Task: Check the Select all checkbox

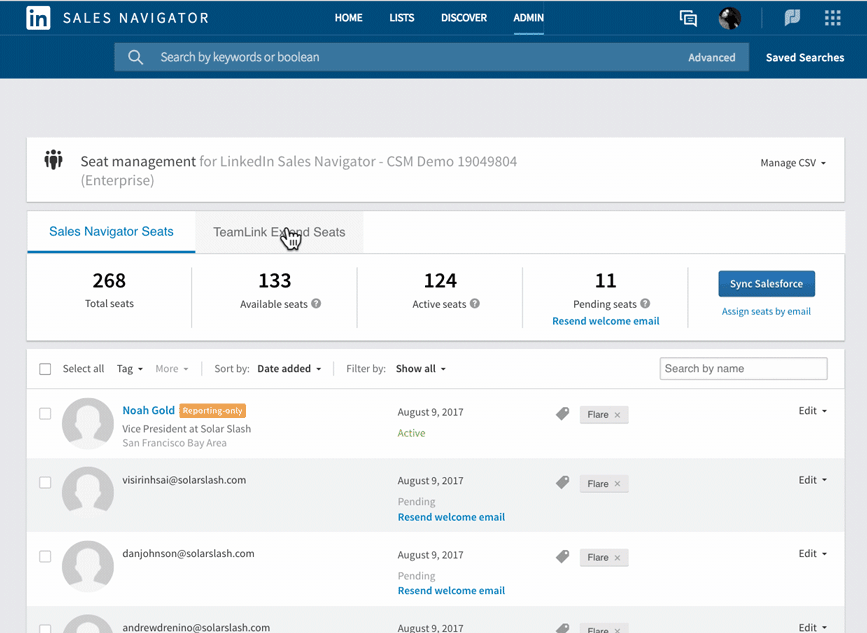Action: pyautogui.click(x=45, y=368)
